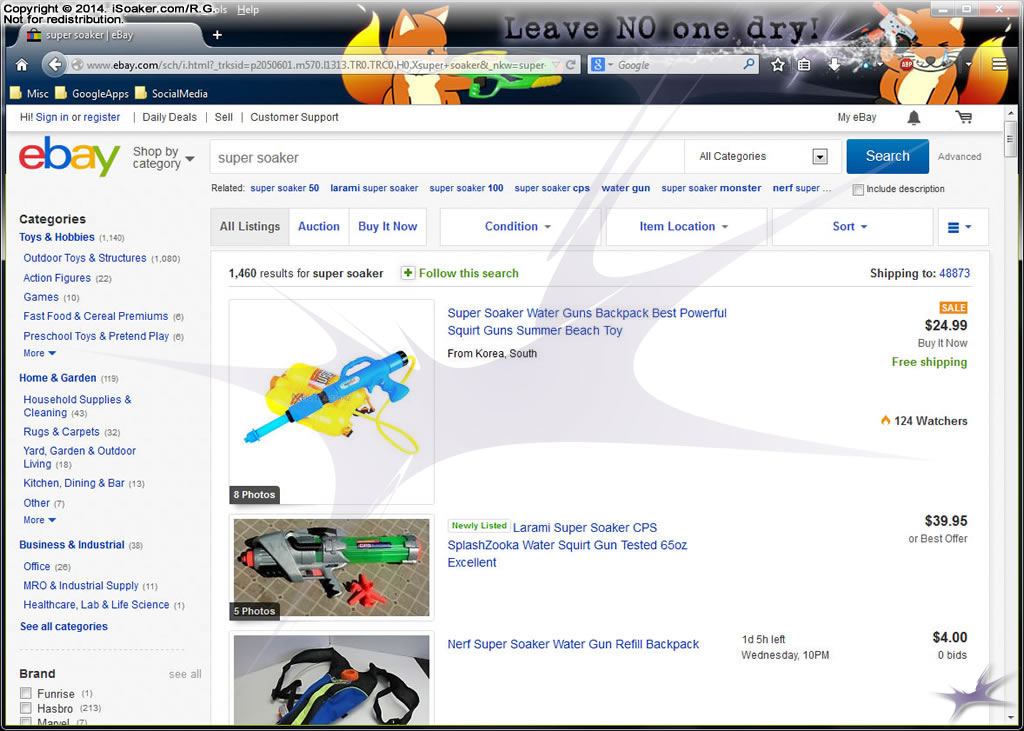
Task: Click the Adblock Plus icon
Action: coord(906,64)
